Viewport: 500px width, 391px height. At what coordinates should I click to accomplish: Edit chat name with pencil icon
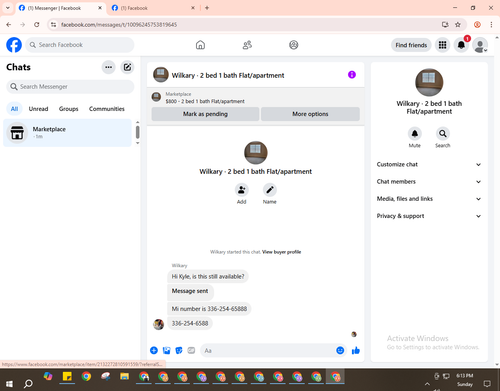coord(270,190)
